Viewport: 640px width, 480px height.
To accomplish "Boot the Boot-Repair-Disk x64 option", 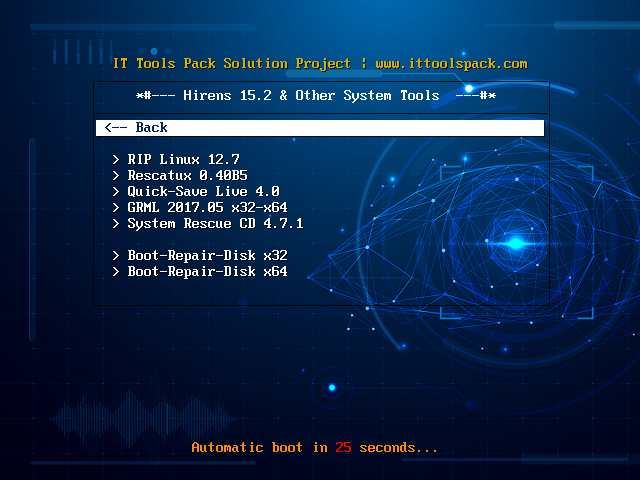I will tap(207, 271).
